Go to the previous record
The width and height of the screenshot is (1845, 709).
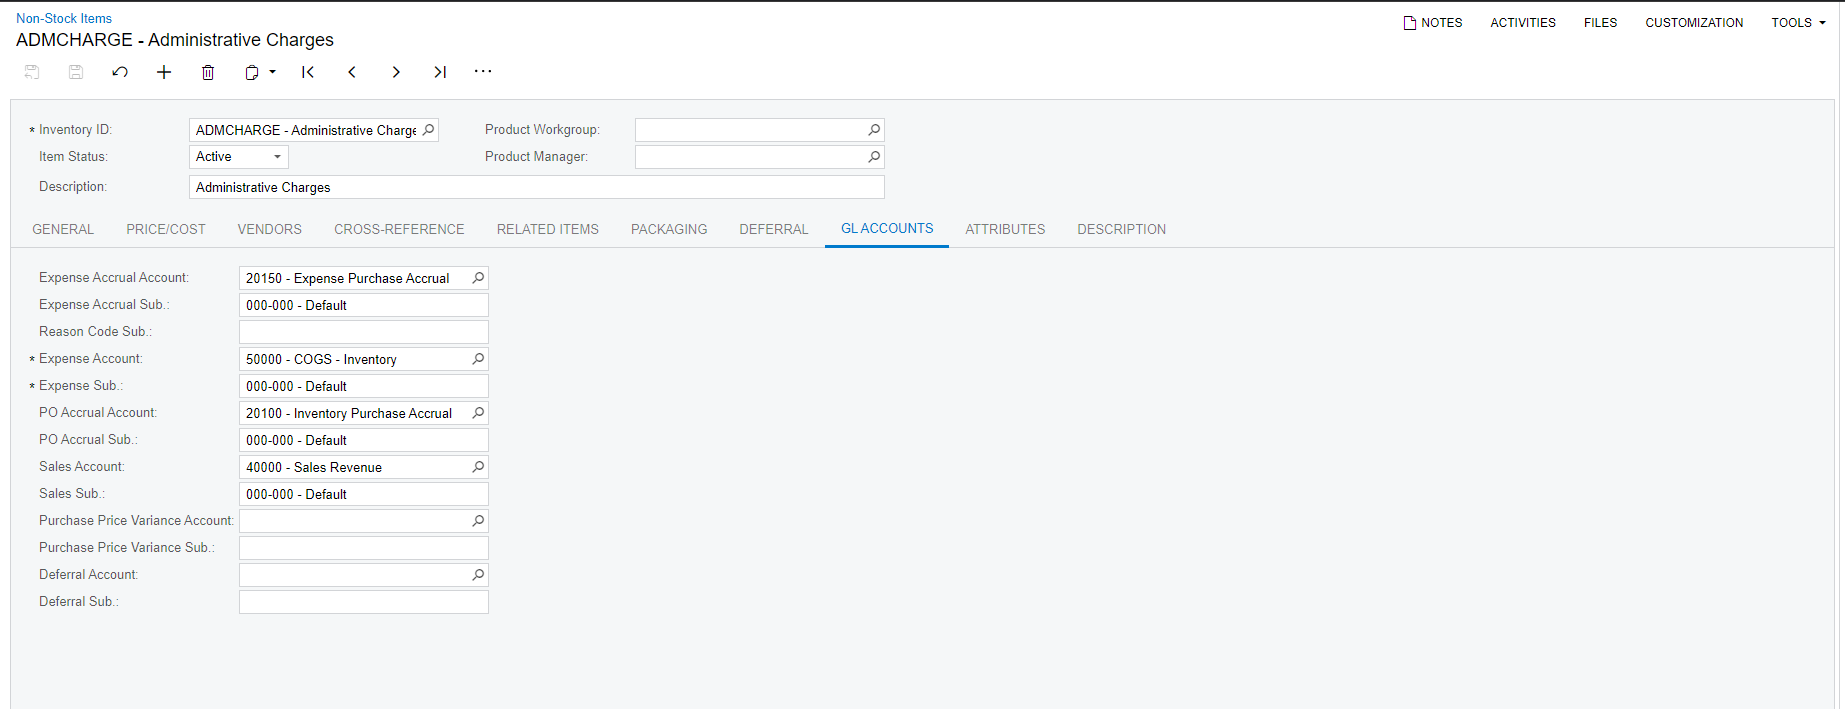pyautogui.click(x=352, y=72)
